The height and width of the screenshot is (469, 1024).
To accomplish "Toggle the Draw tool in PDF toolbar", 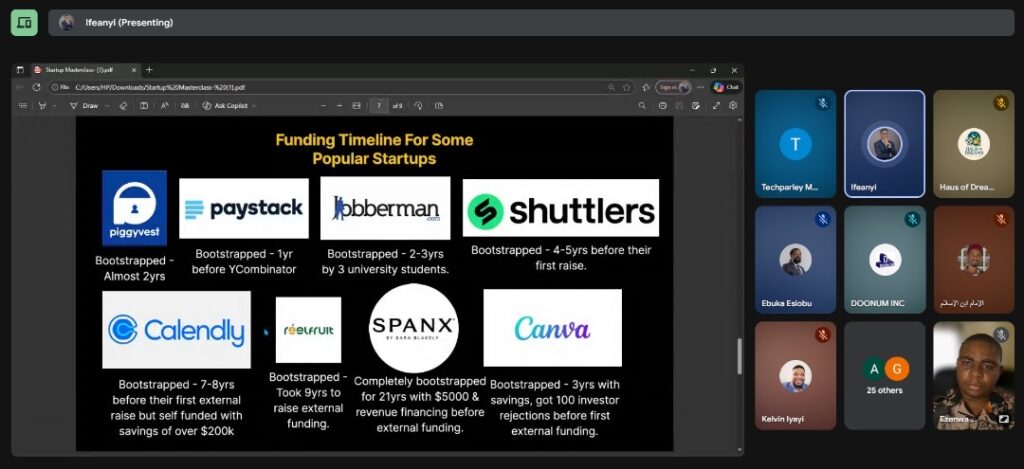I will (84, 105).
